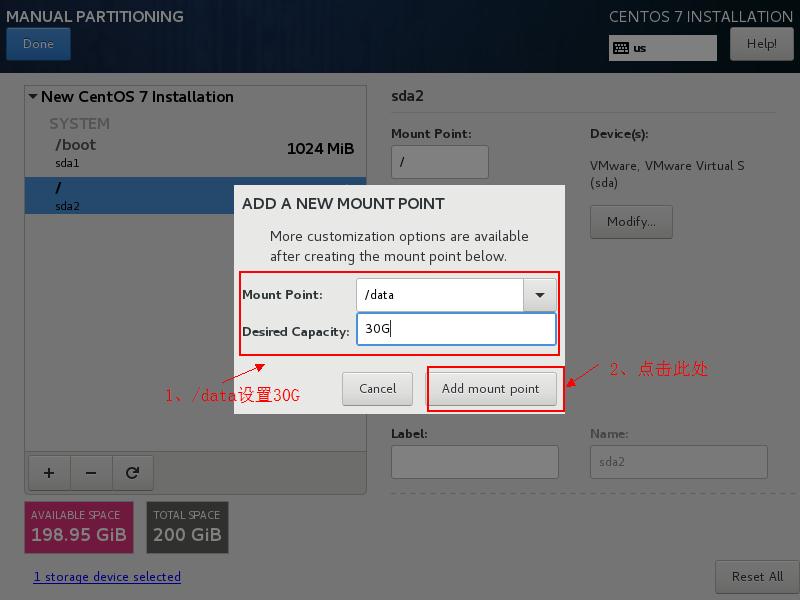Open the 1 storage device selected link
Viewport: 800px width, 600px height.
pos(107,577)
